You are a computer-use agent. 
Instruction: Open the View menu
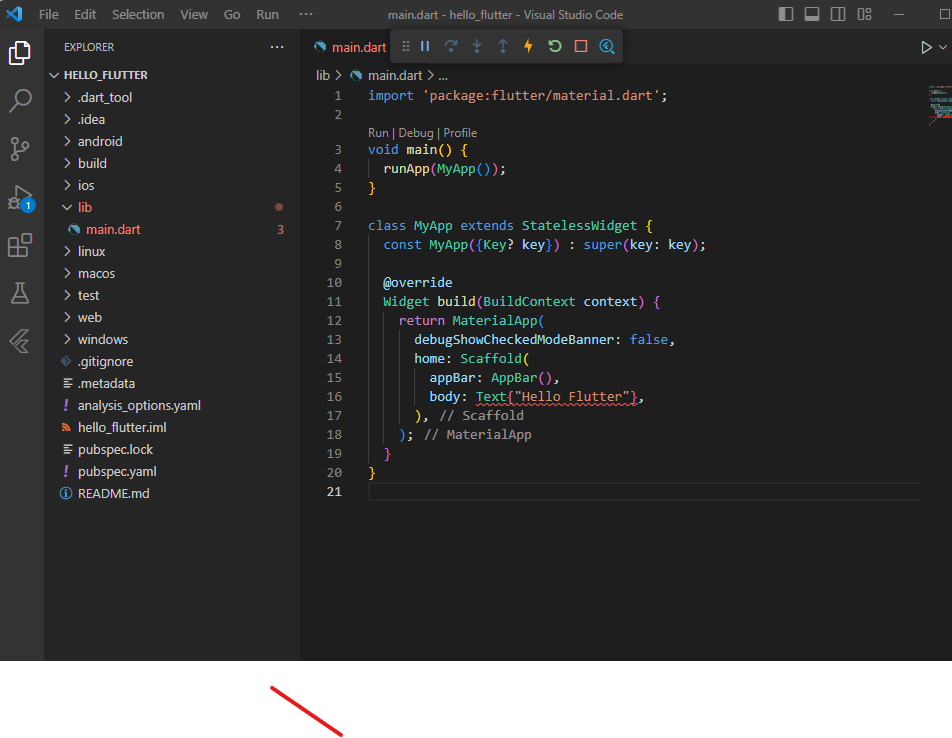194,15
